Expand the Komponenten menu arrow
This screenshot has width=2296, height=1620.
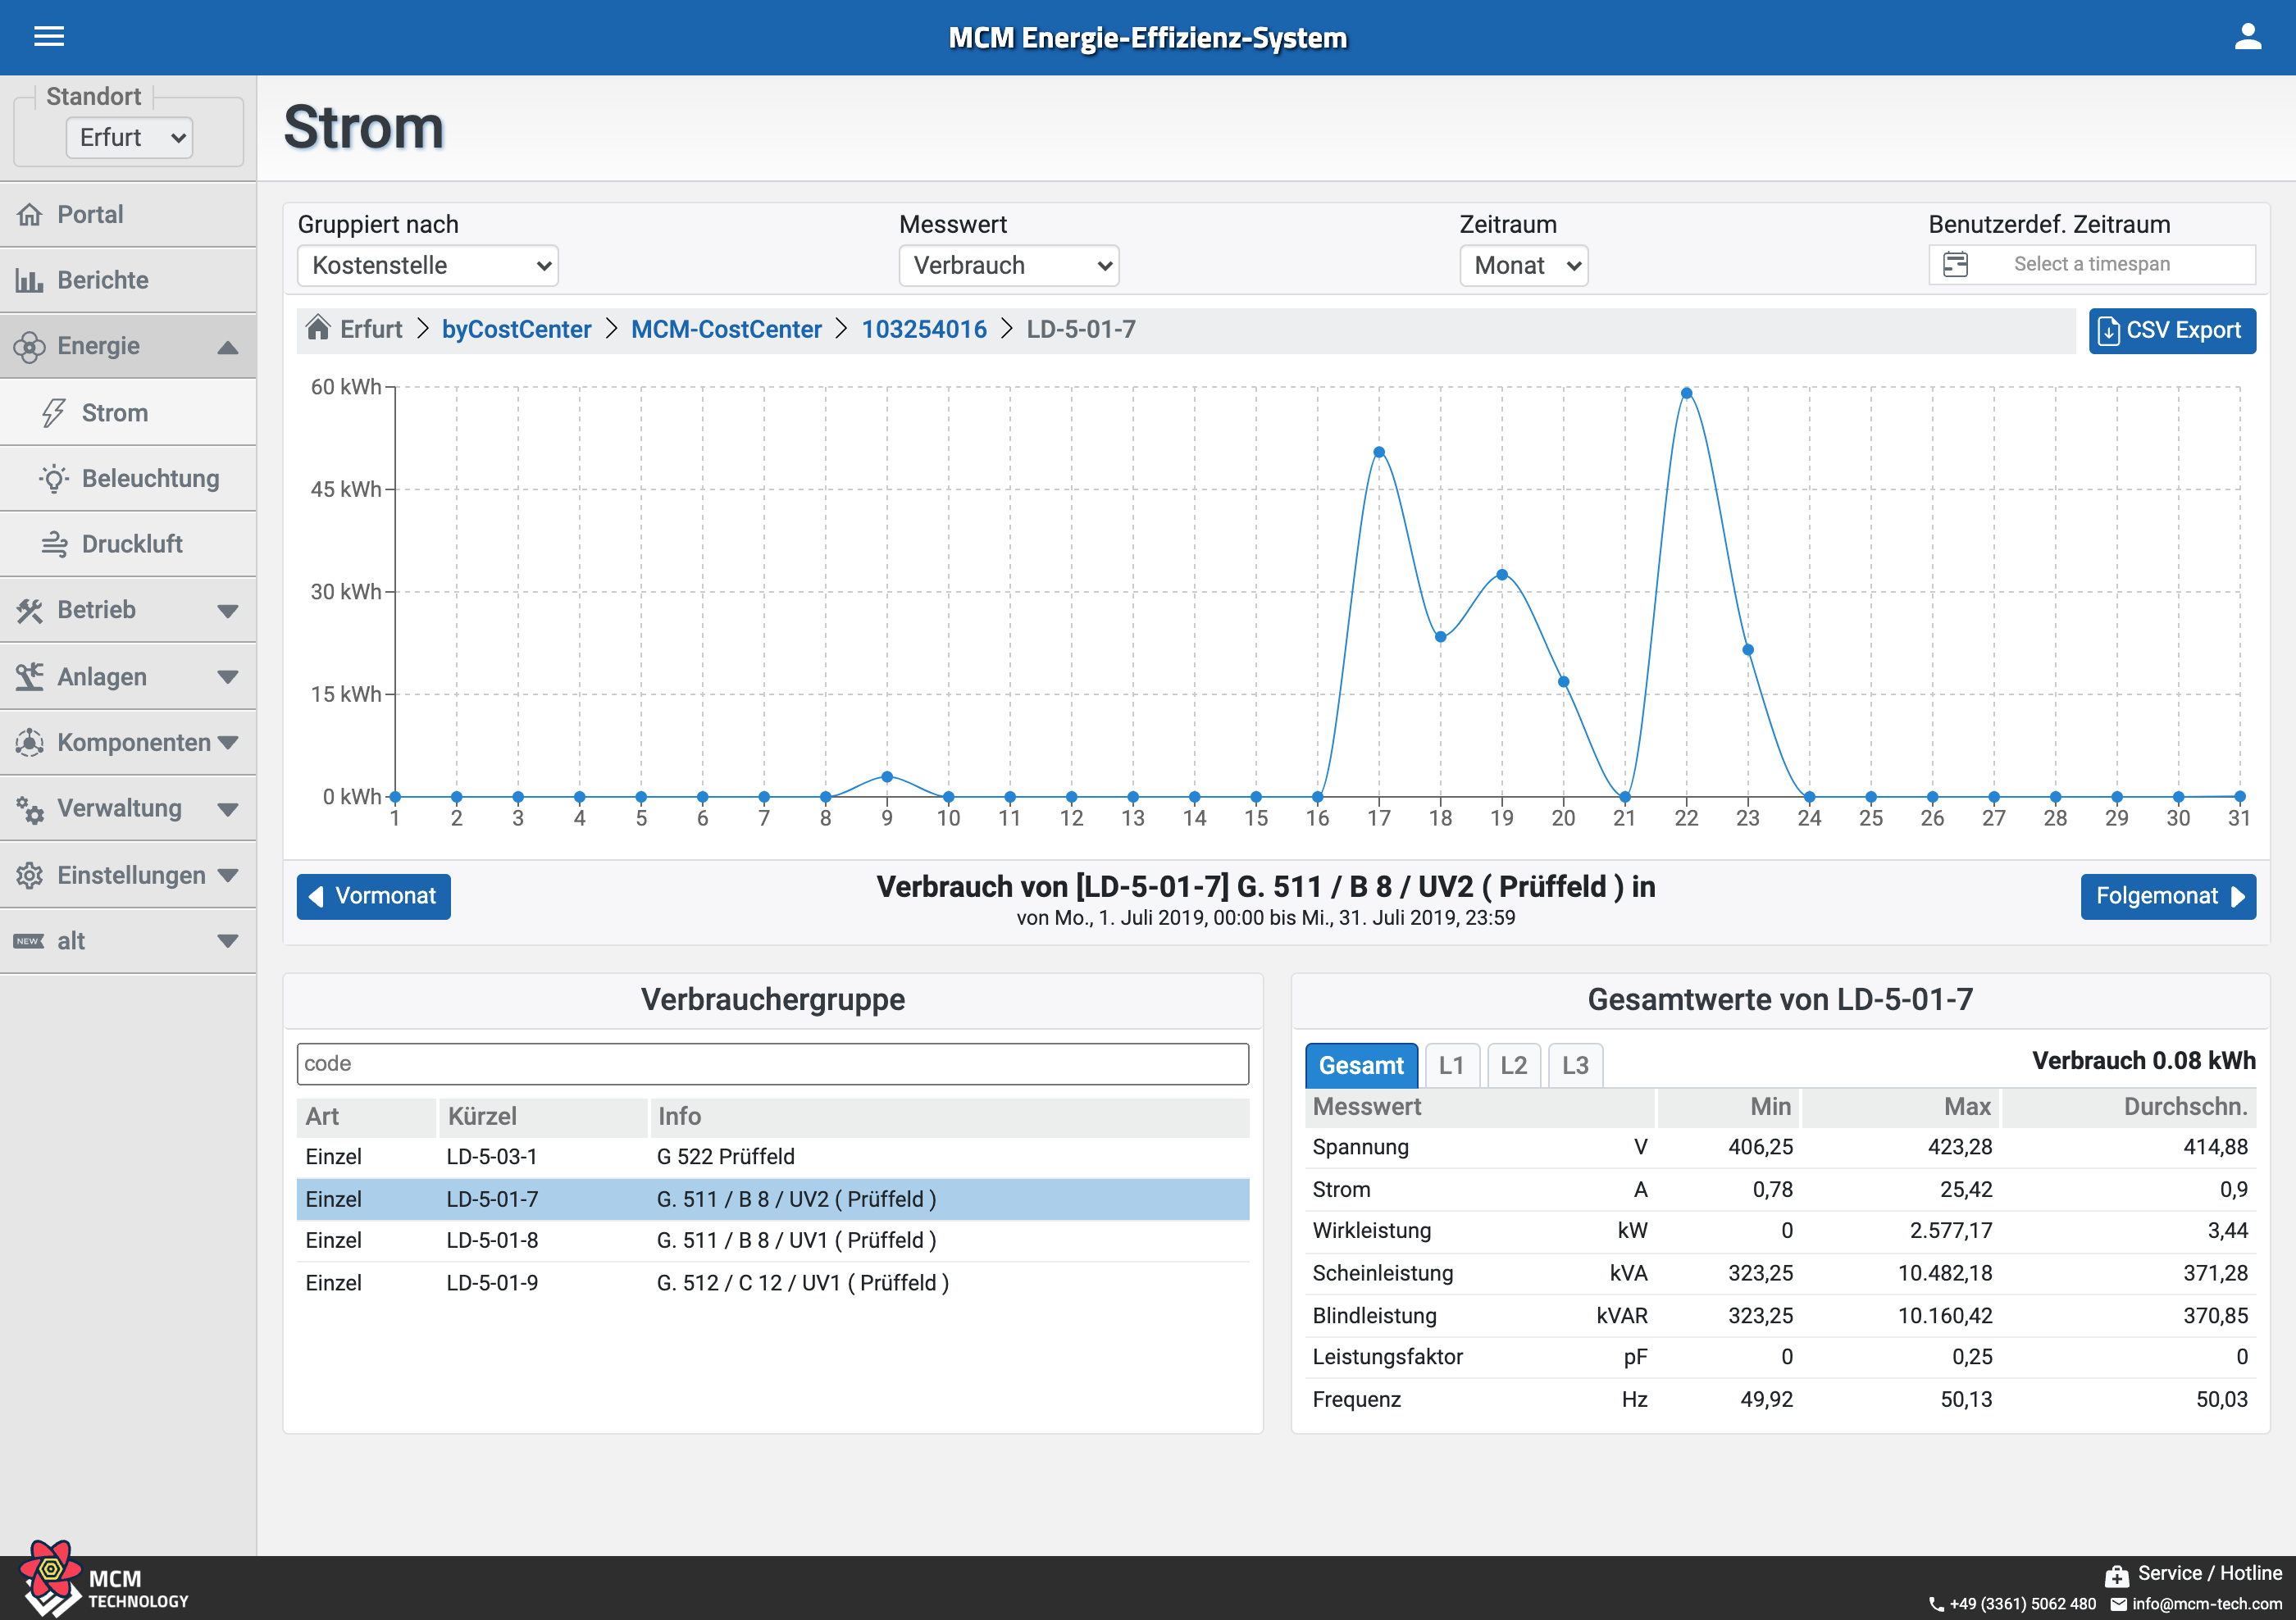228,743
